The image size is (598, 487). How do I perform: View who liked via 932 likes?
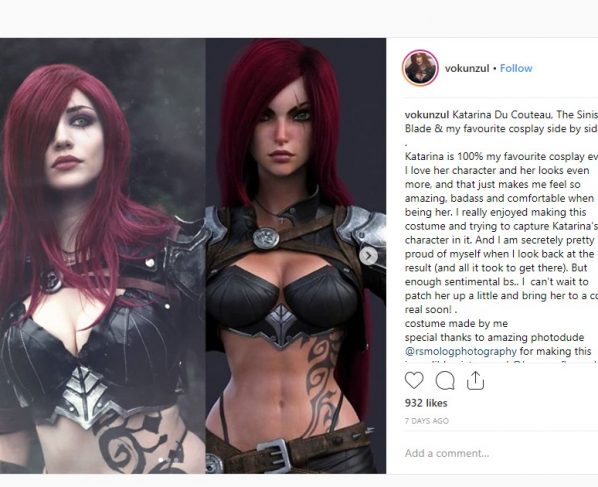pyautogui.click(x=426, y=403)
